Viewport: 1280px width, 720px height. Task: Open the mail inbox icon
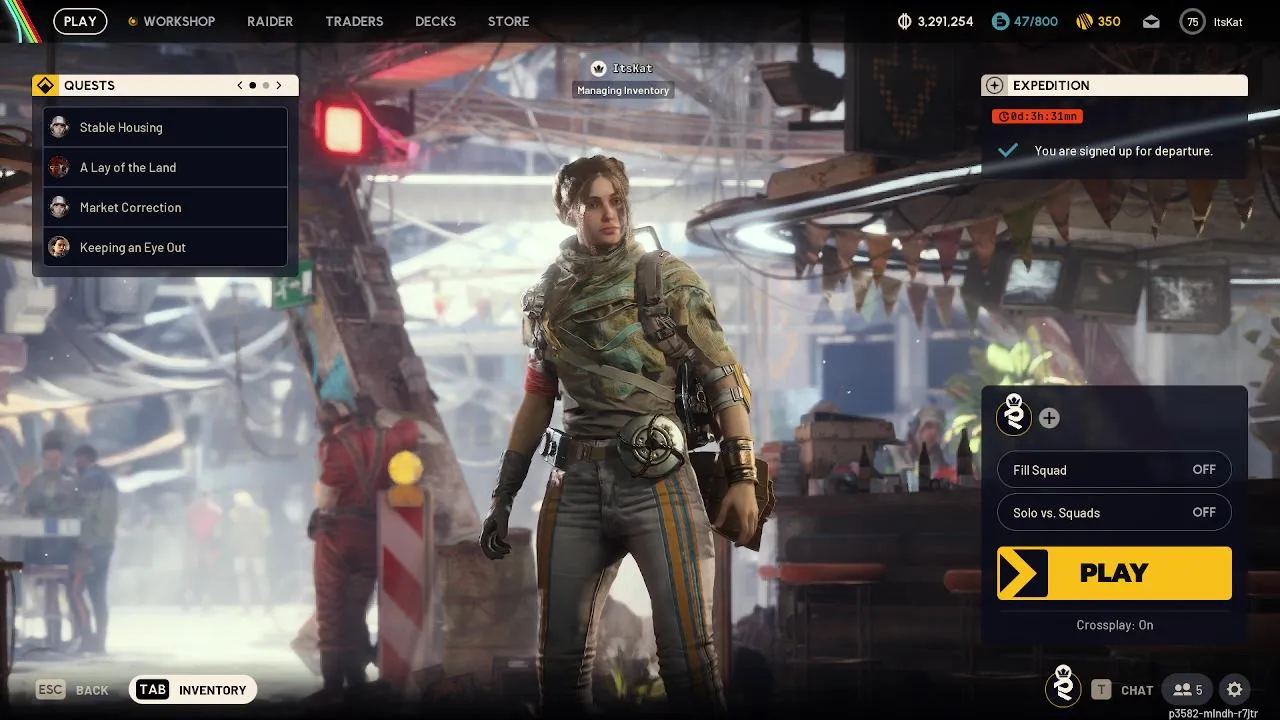click(1151, 21)
